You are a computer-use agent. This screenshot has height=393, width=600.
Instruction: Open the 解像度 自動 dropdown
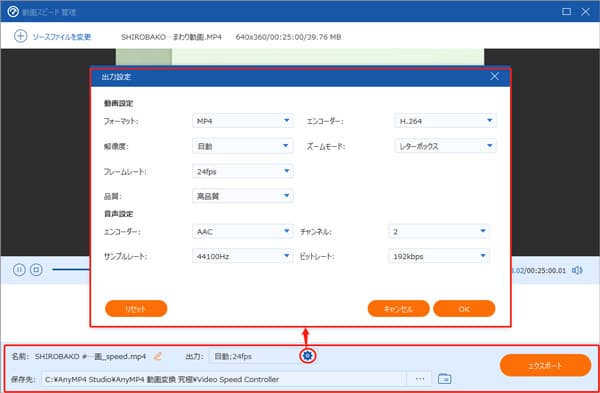243,146
